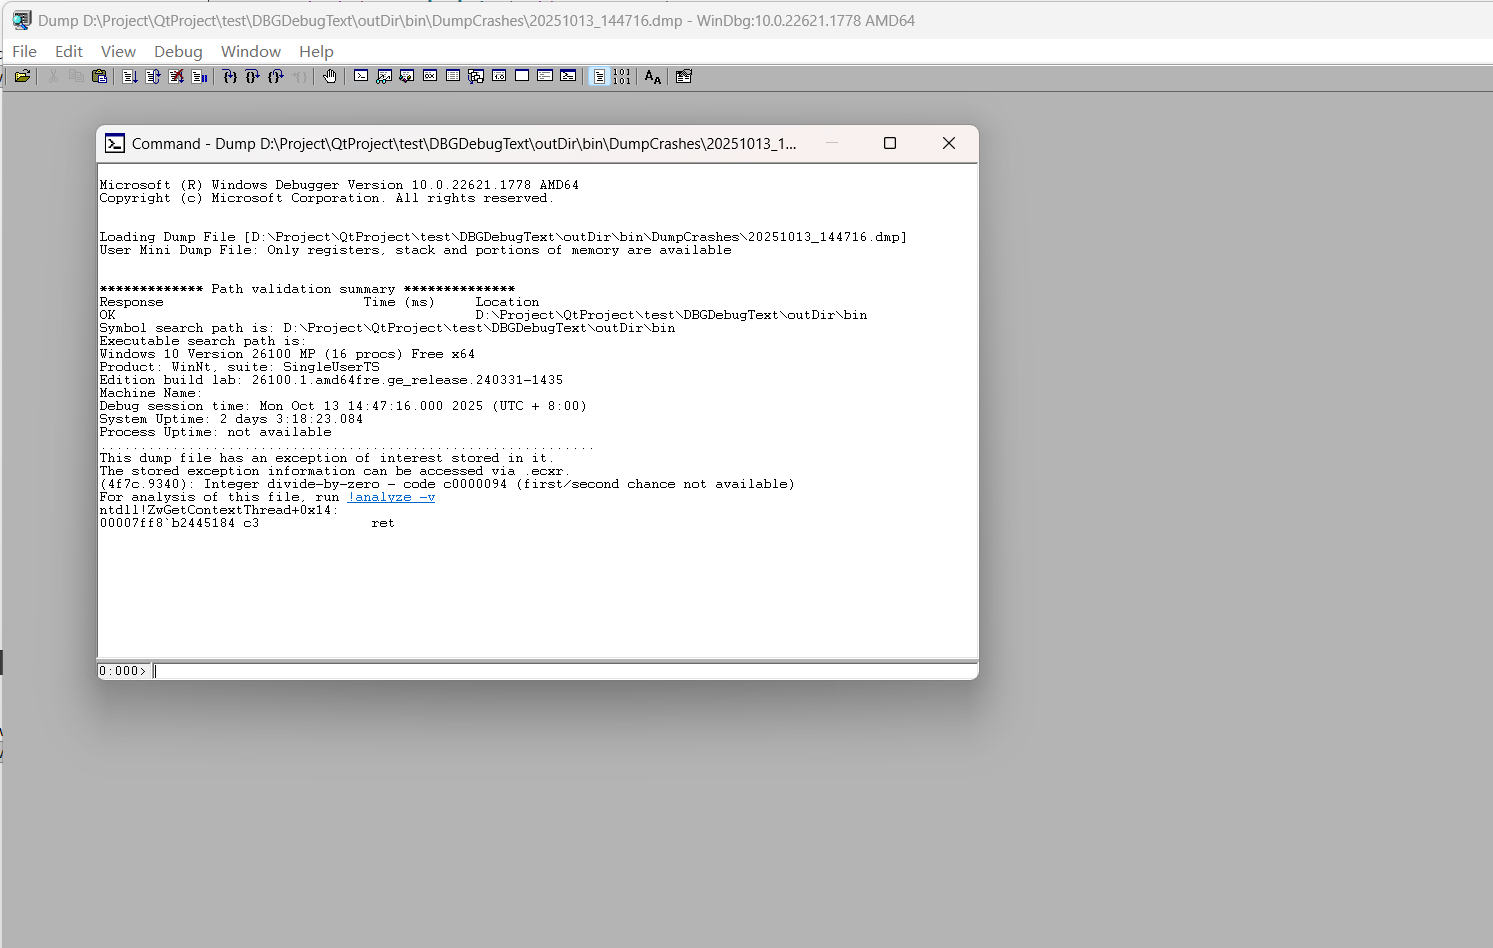
Task: Open the Watch window toolbar icon
Action: point(384,76)
